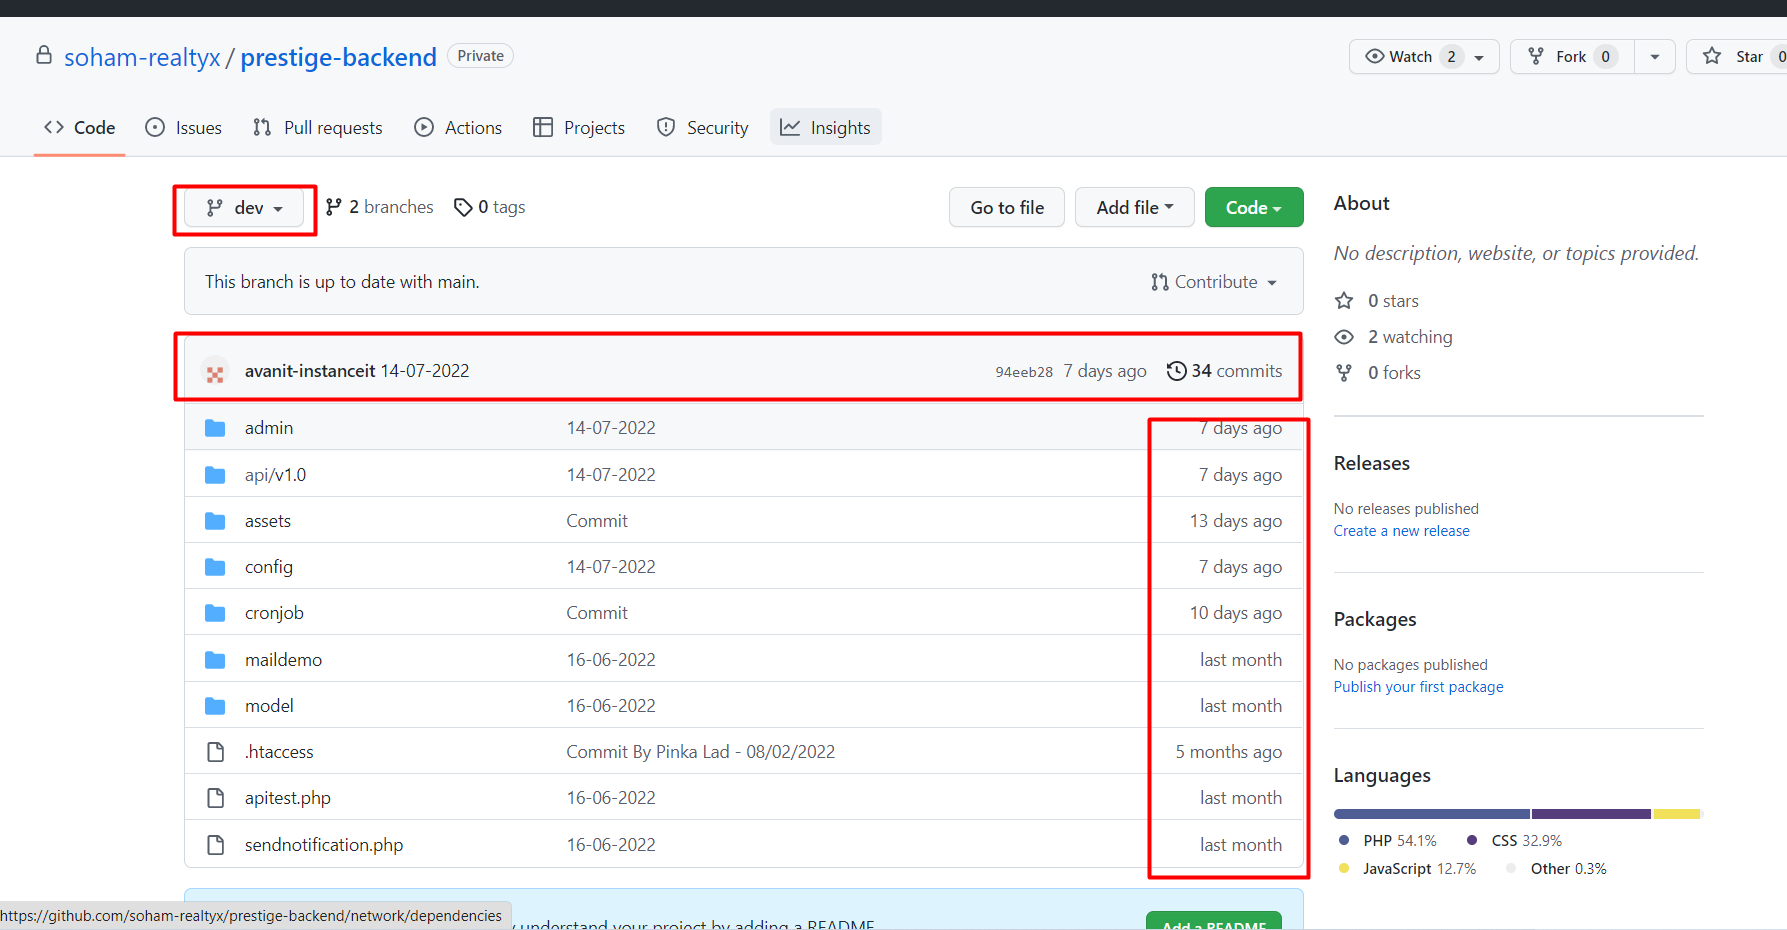Open the Commit By Pinka Lad commit message
The height and width of the screenshot is (930, 1787).
point(701,752)
